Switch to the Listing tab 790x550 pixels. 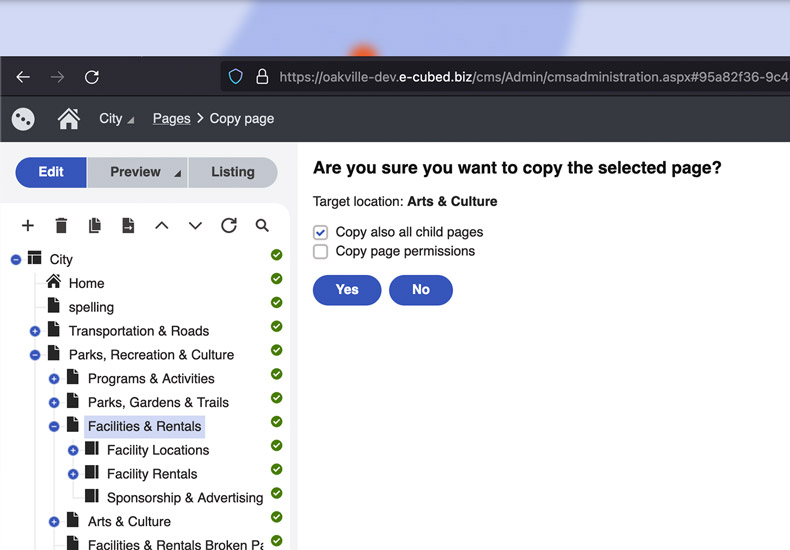(232, 172)
